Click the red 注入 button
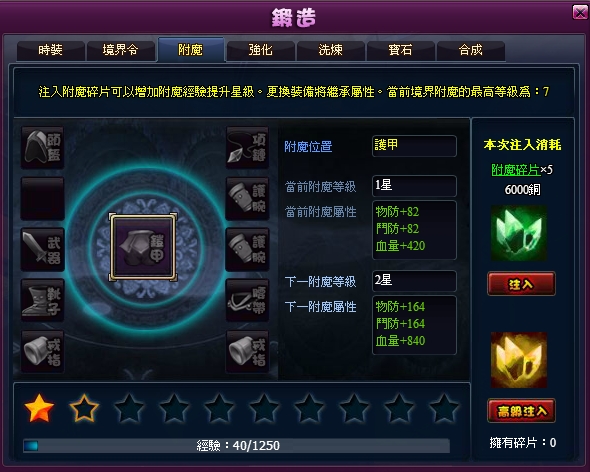The image size is (590, 472). (521, 284)
